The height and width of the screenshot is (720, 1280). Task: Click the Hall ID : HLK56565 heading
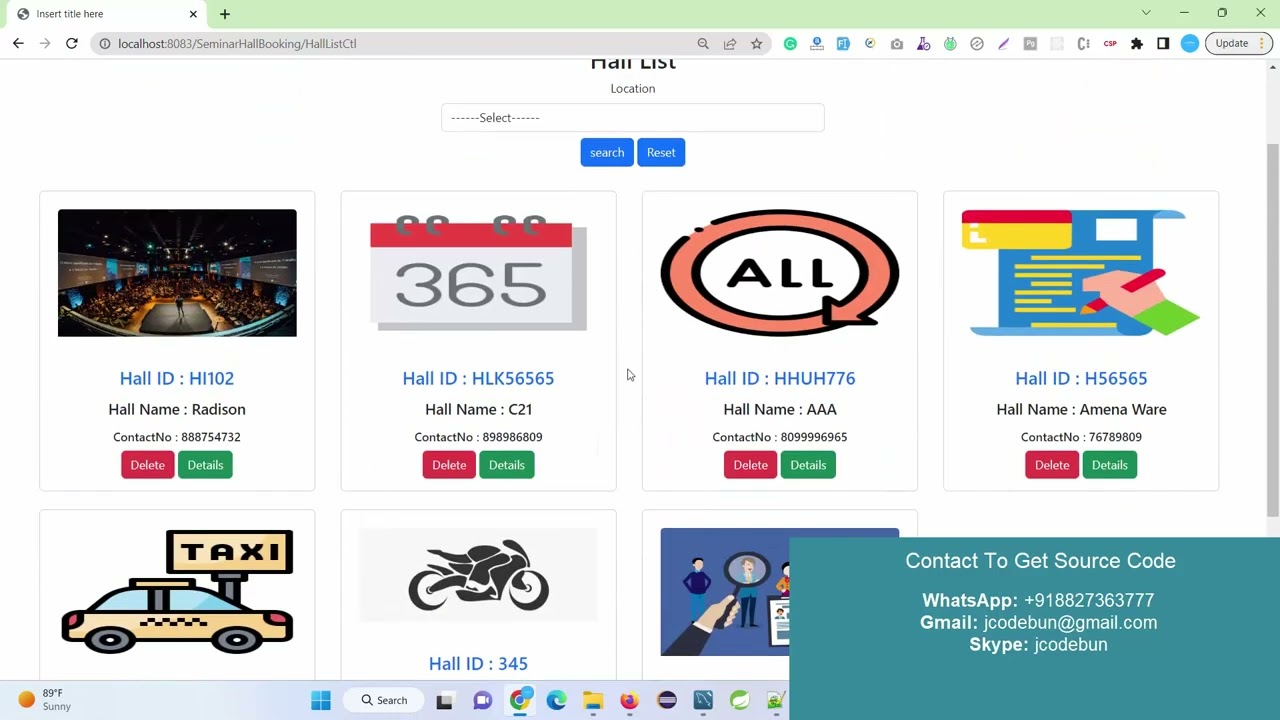pos(478,378)
